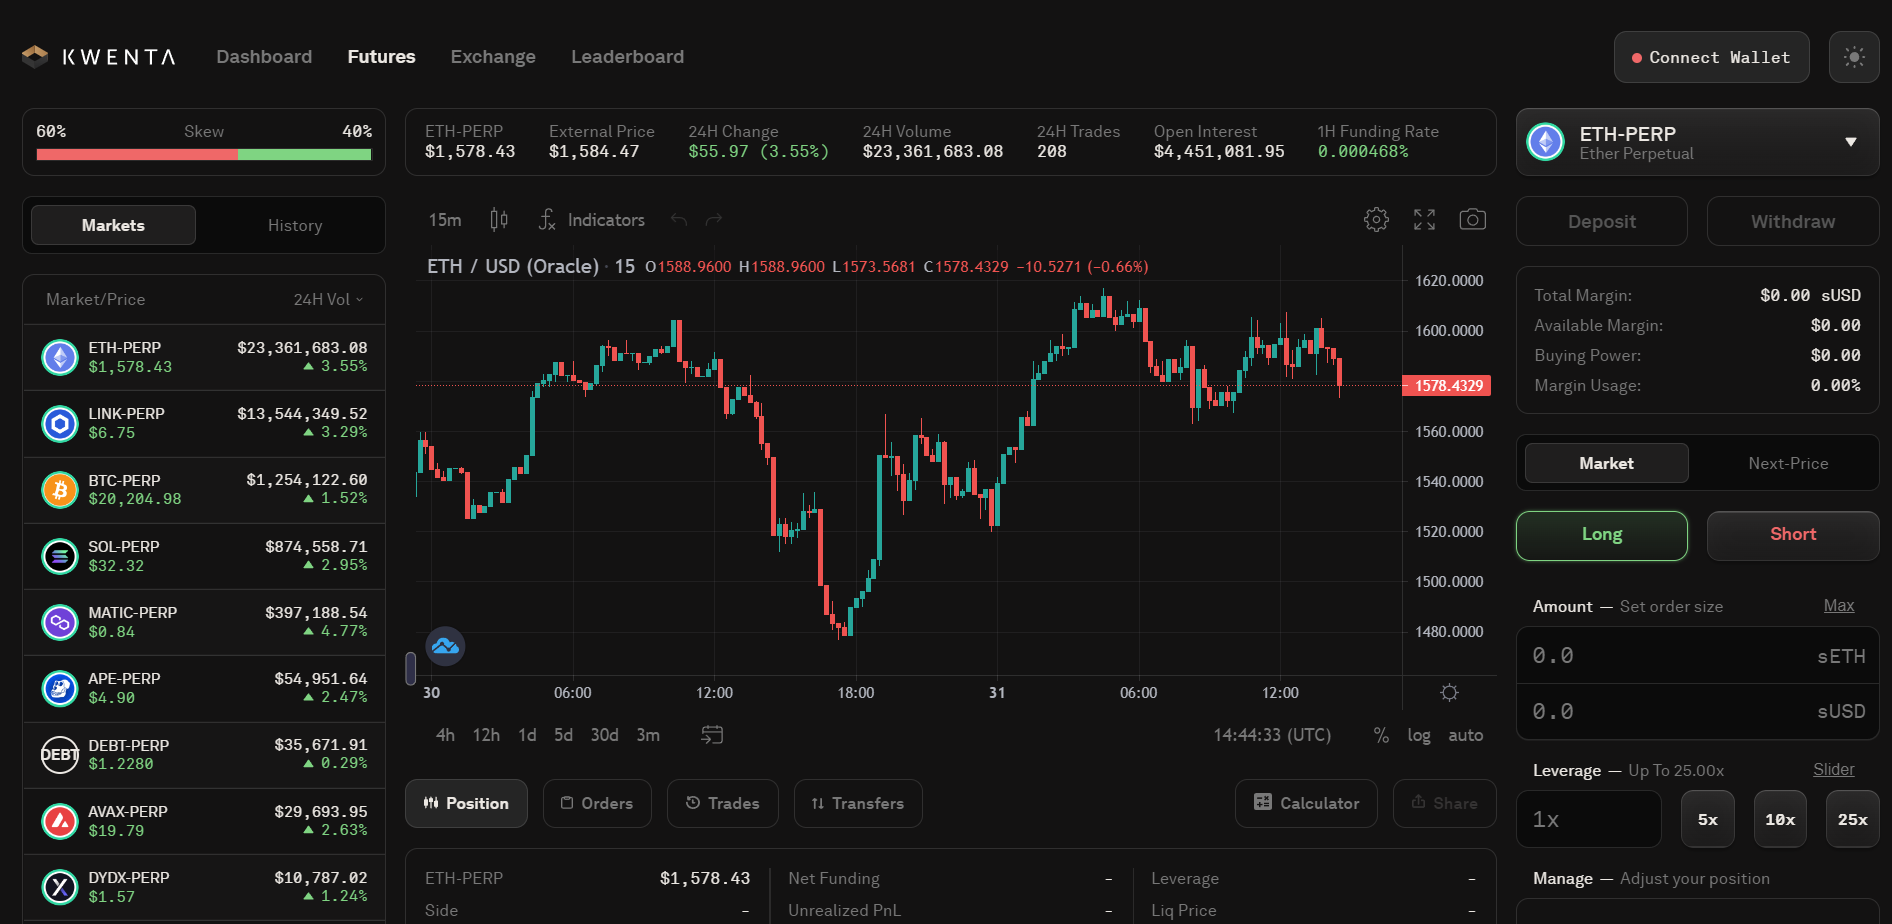Toggle log scale on chart
Image resolution: width=1892 pixels, height=924 pixels.
[x=1418, y=735]
